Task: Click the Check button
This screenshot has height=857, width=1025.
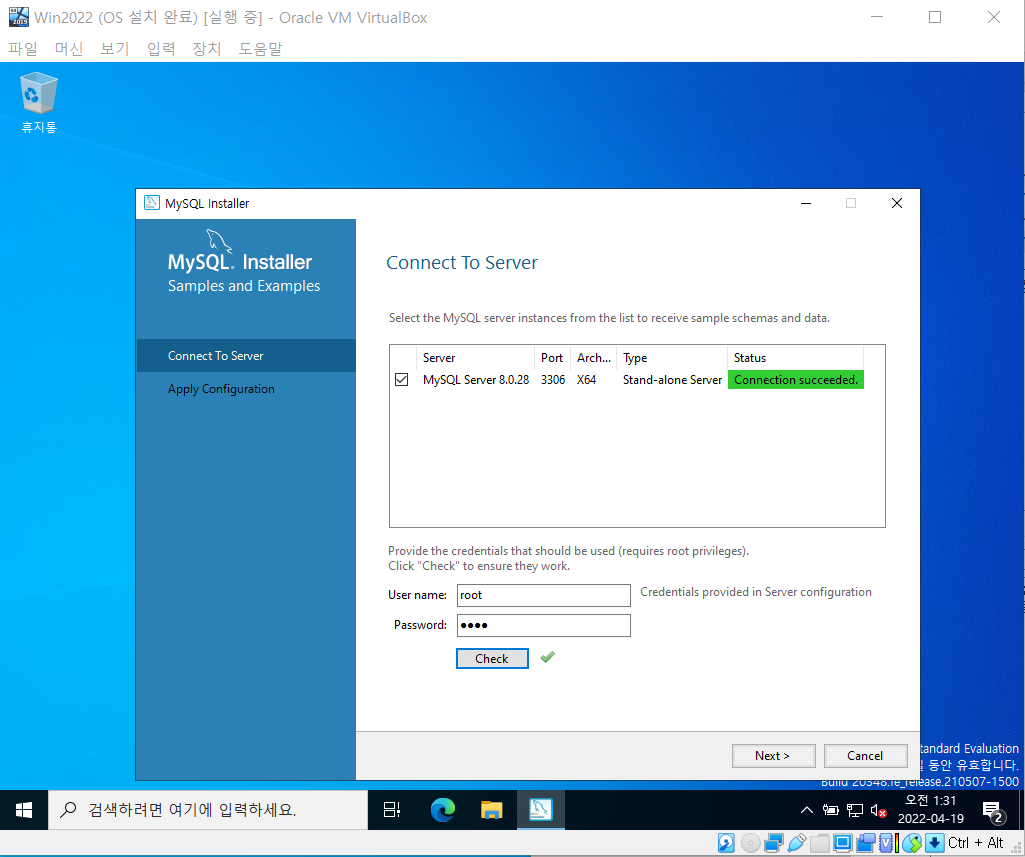Action: [x=492, y=658]
